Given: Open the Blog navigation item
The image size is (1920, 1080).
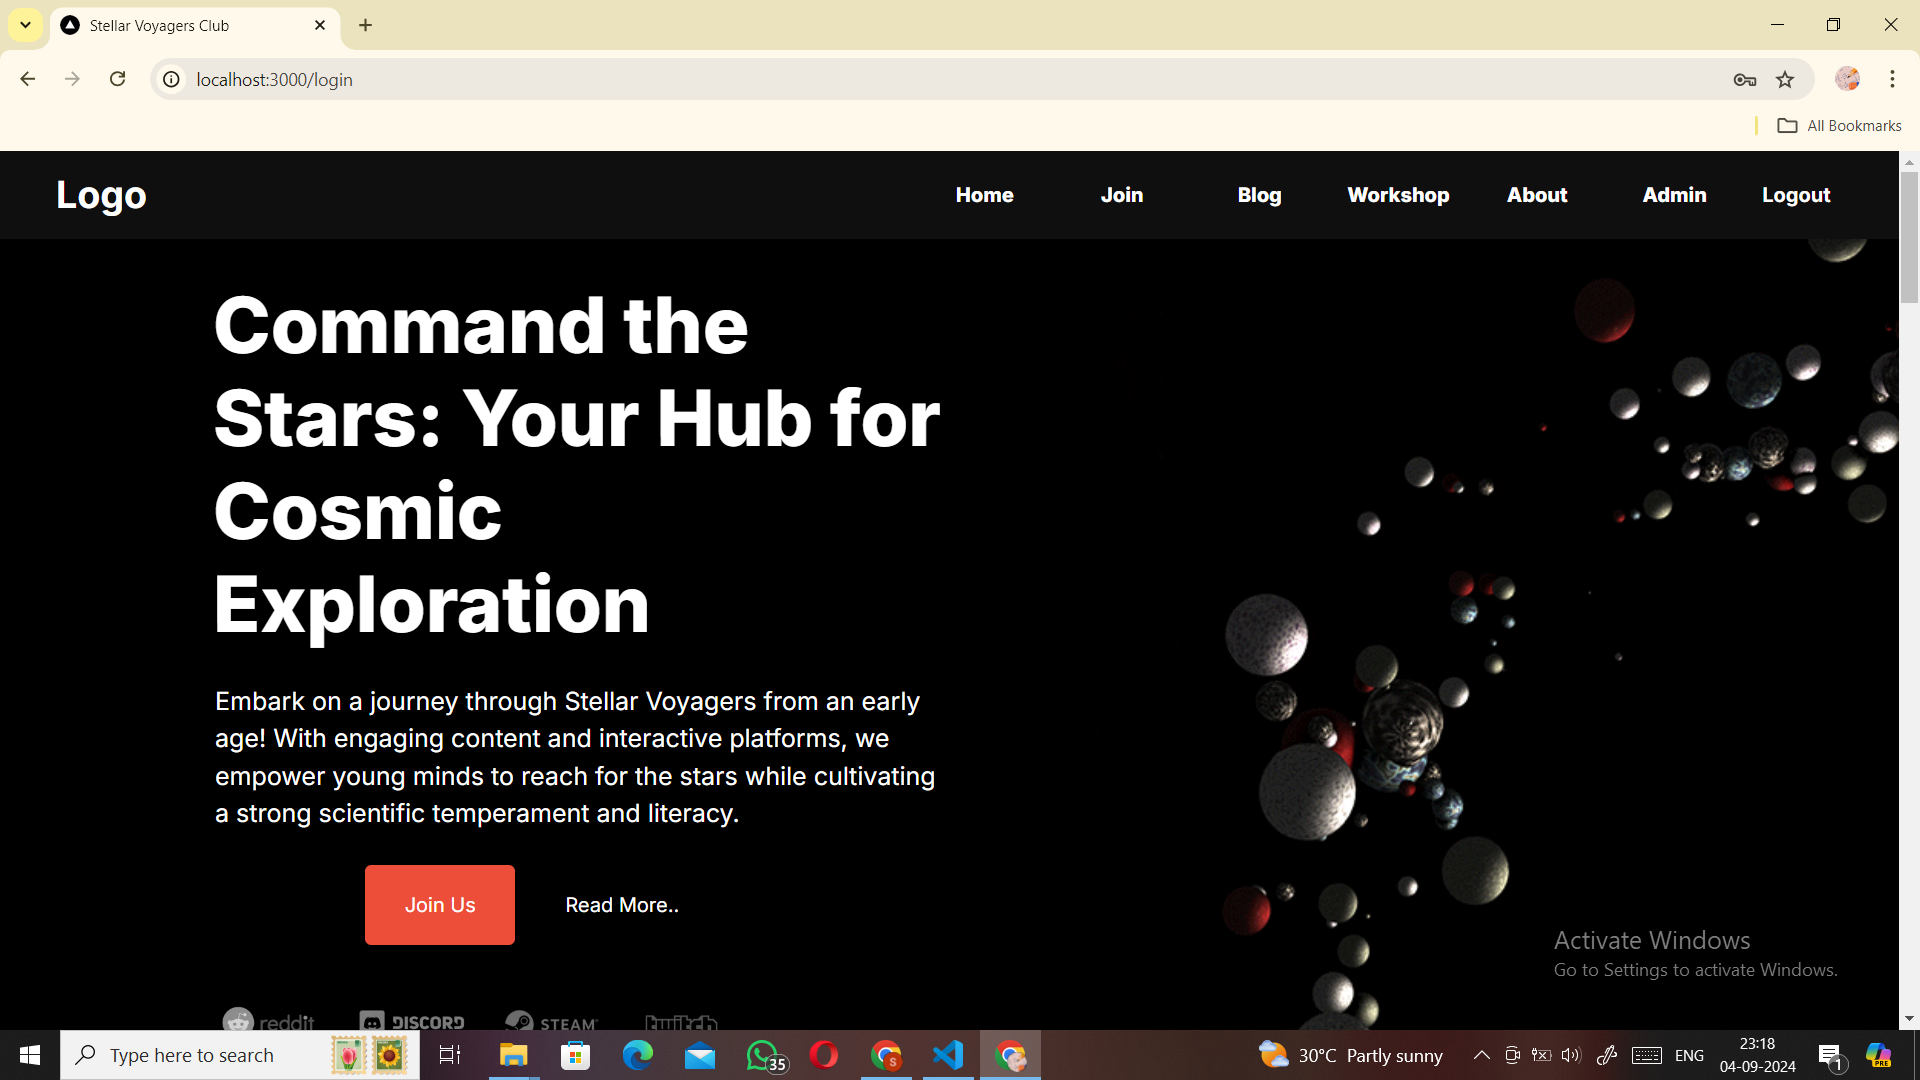Looking at the screenshot, I should 1259,195.
